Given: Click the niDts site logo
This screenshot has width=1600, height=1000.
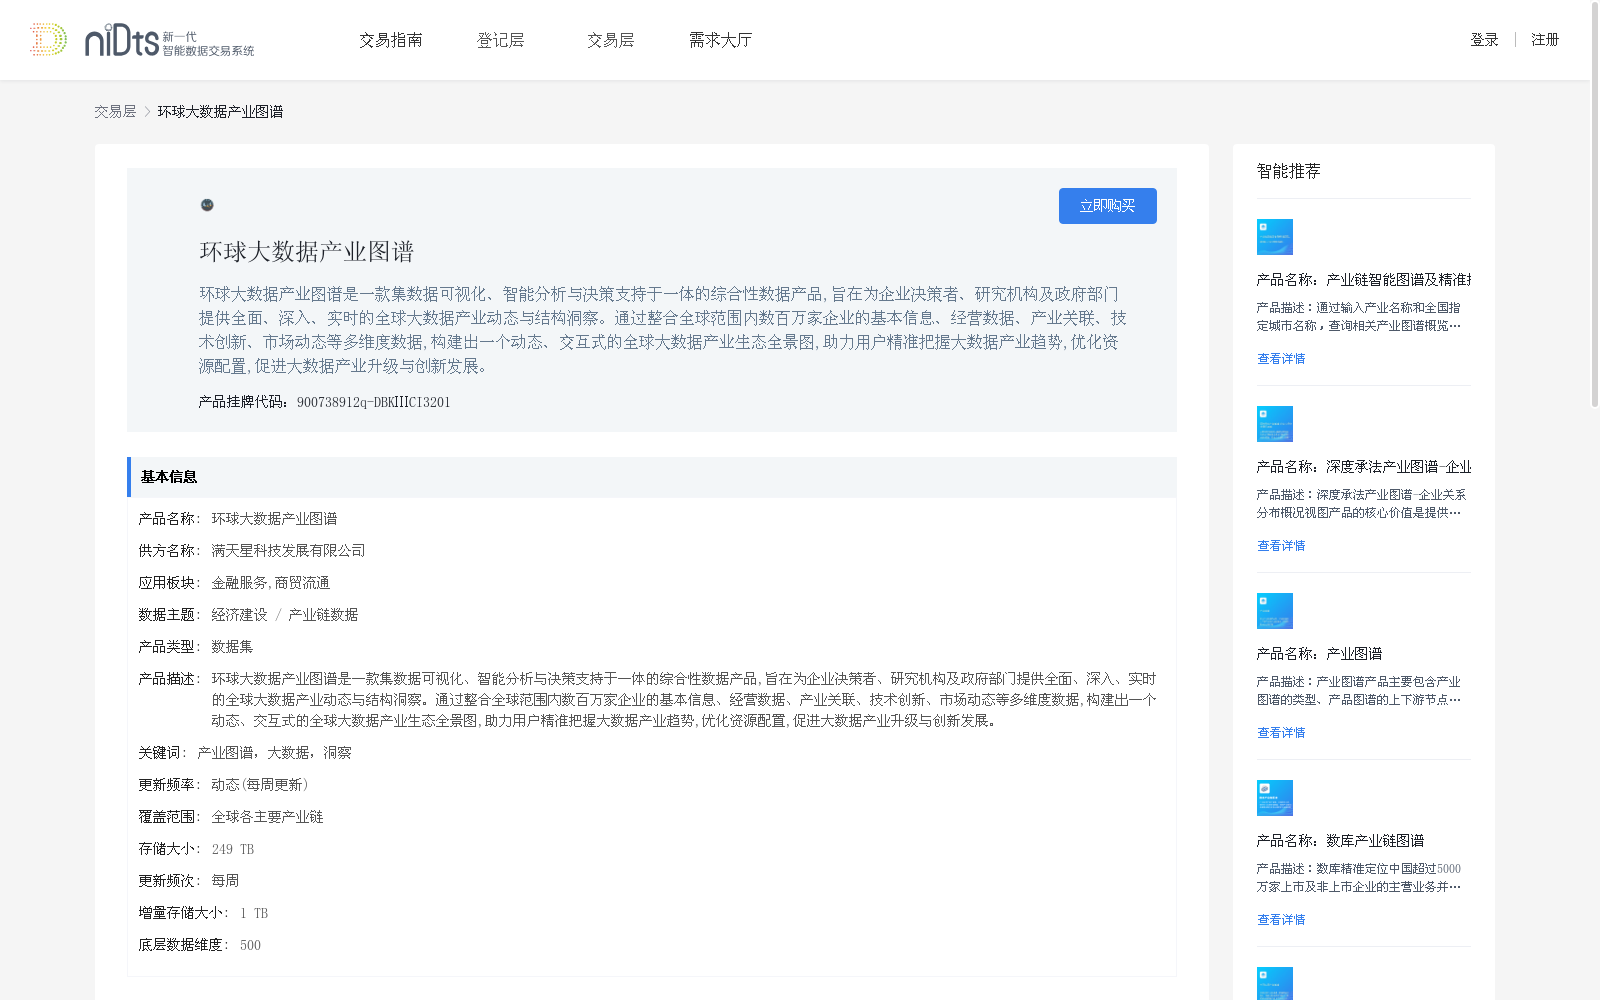Looking at the screenshot, I should pos(169,40).
